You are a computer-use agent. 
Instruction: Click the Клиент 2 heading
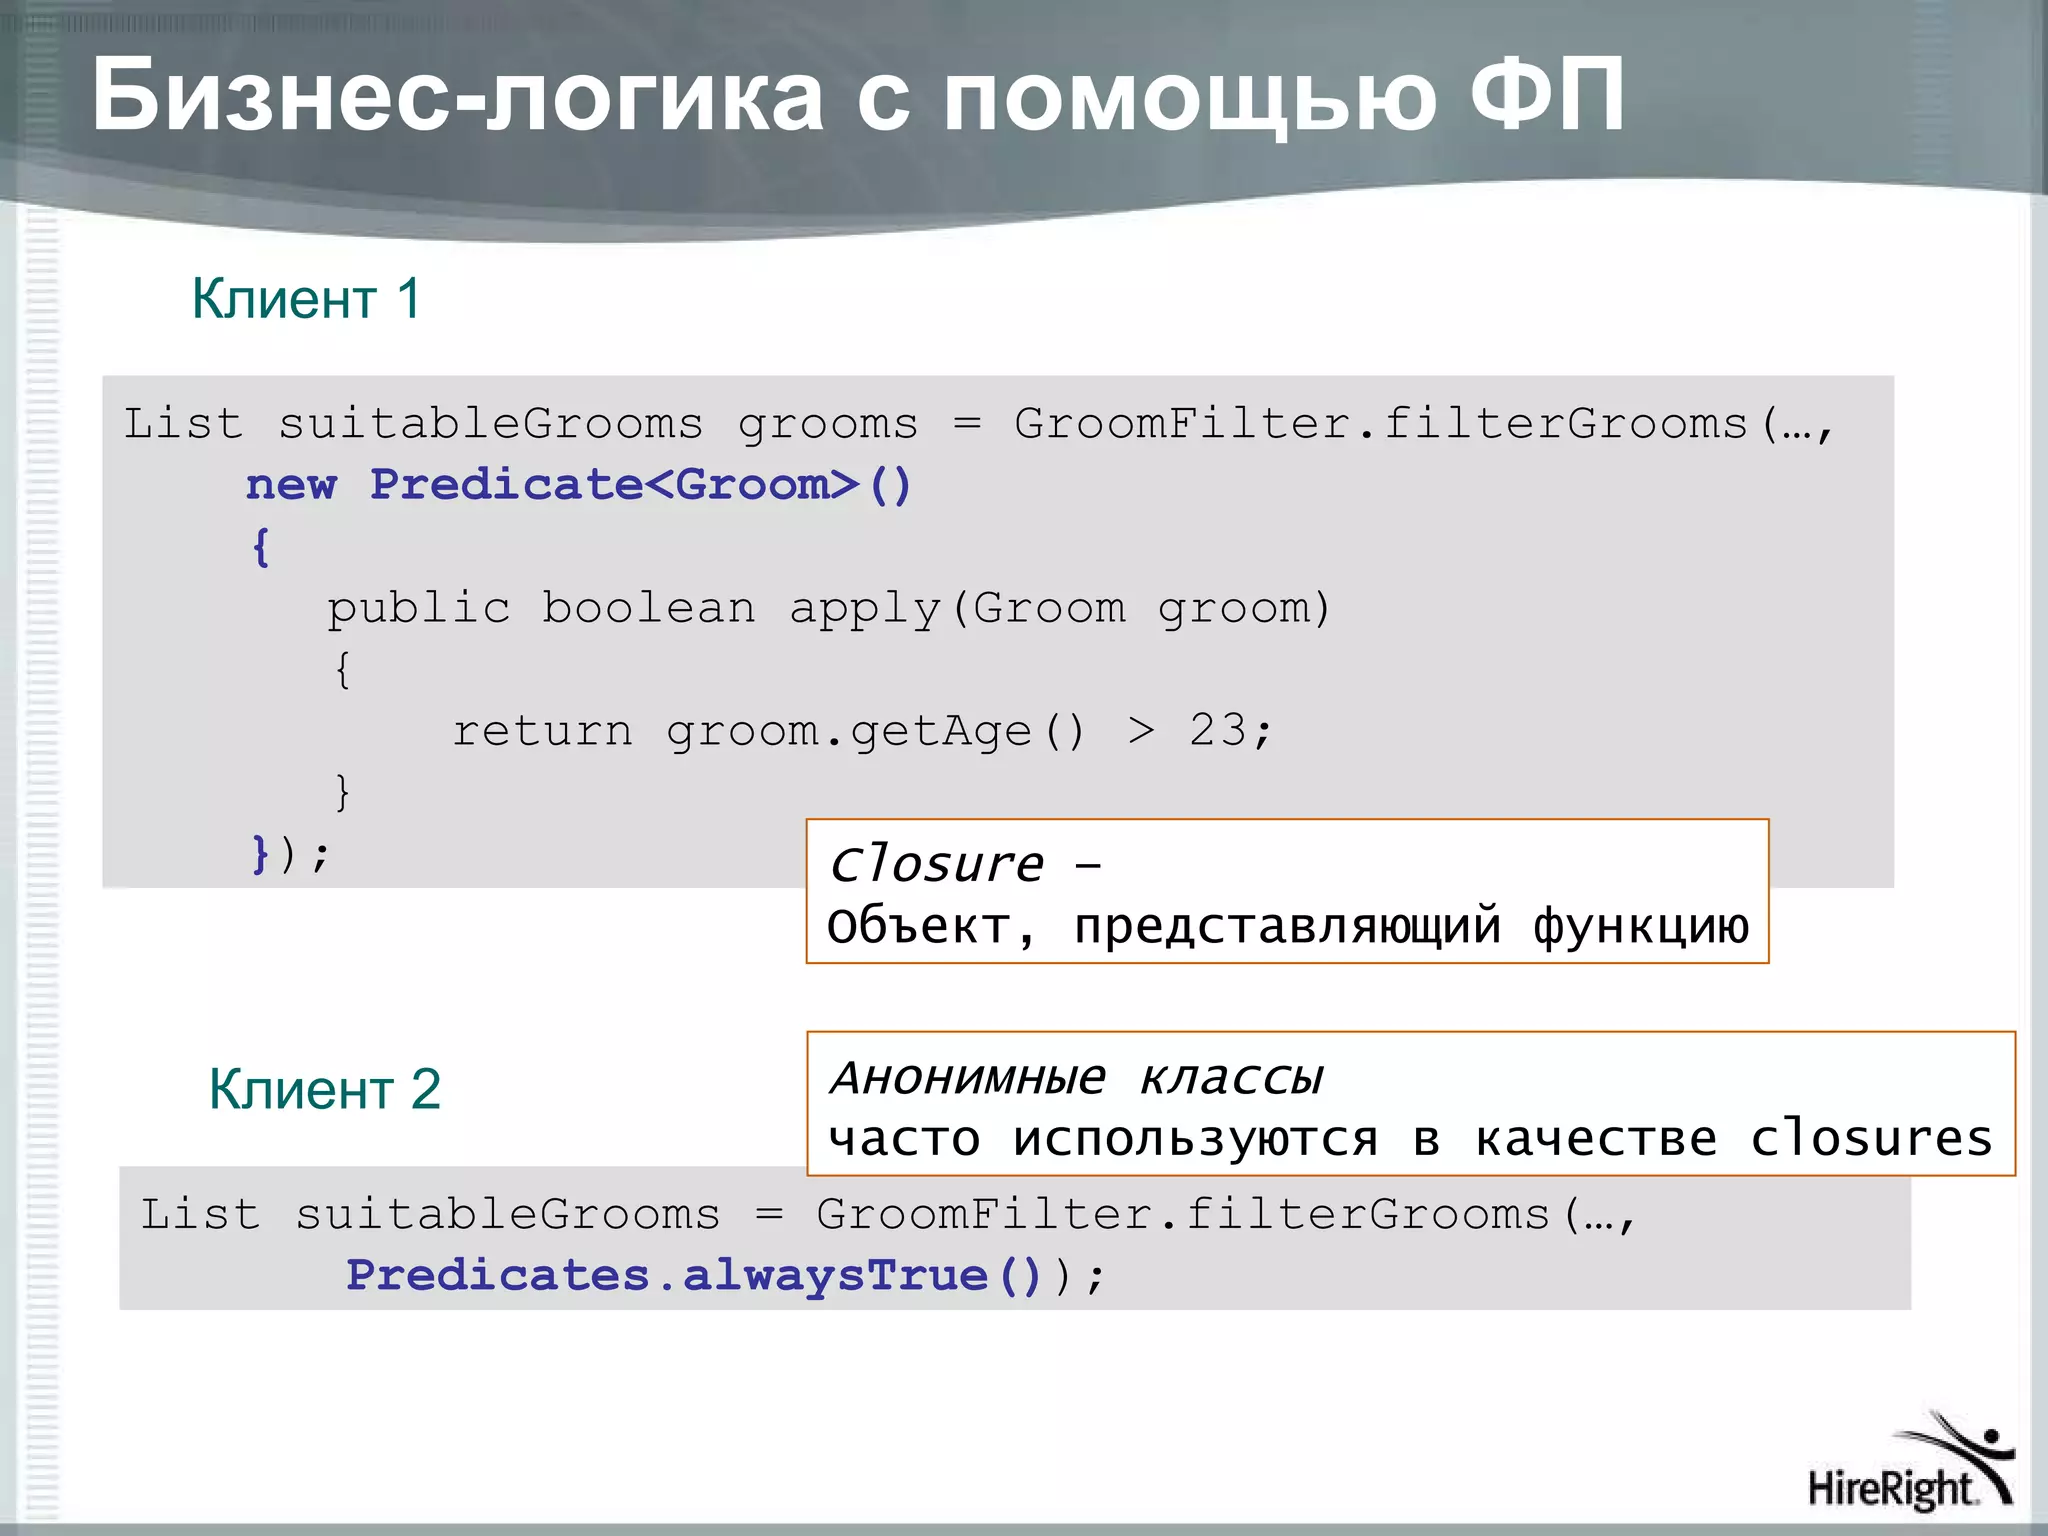point(324,1089)
